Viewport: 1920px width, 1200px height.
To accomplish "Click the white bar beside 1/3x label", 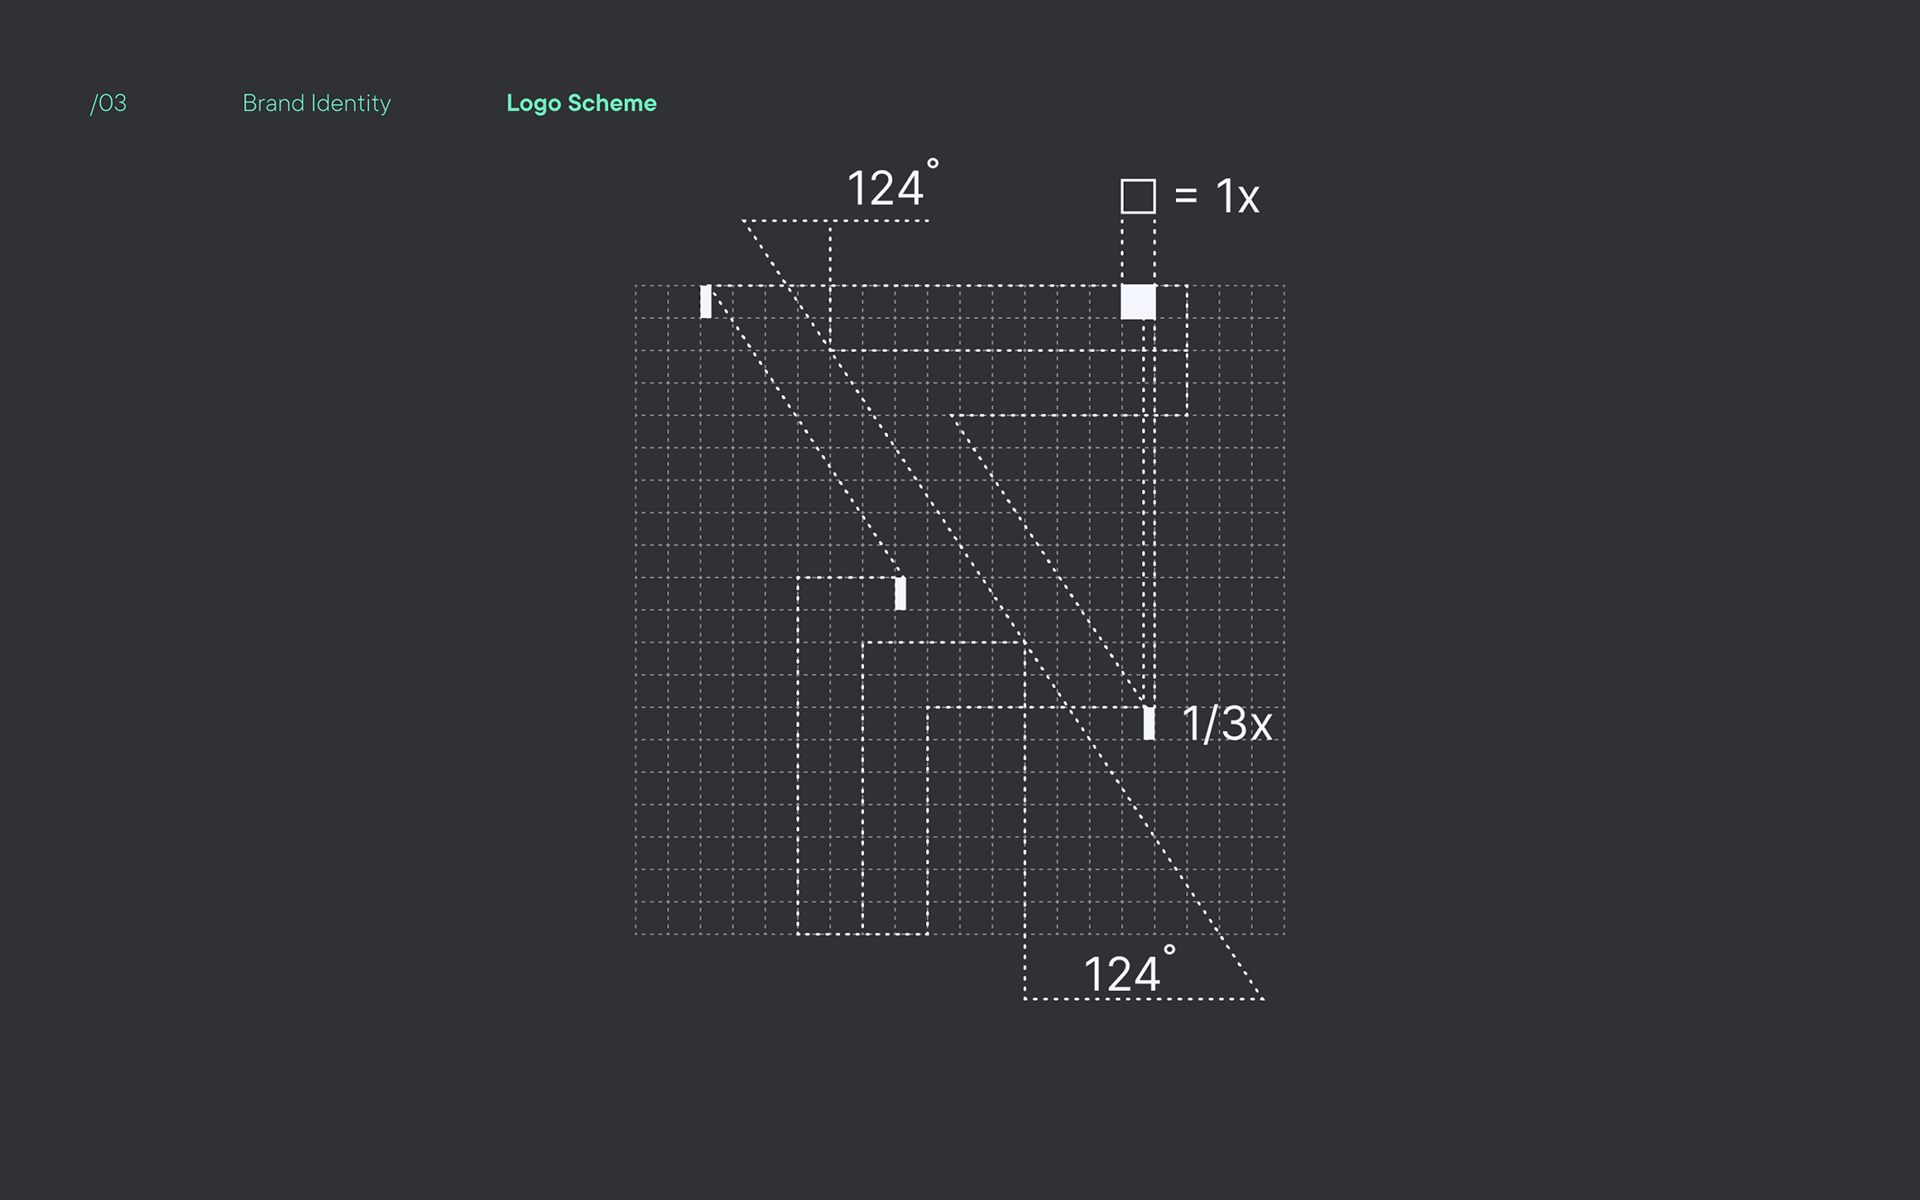I will point(1149,723).
